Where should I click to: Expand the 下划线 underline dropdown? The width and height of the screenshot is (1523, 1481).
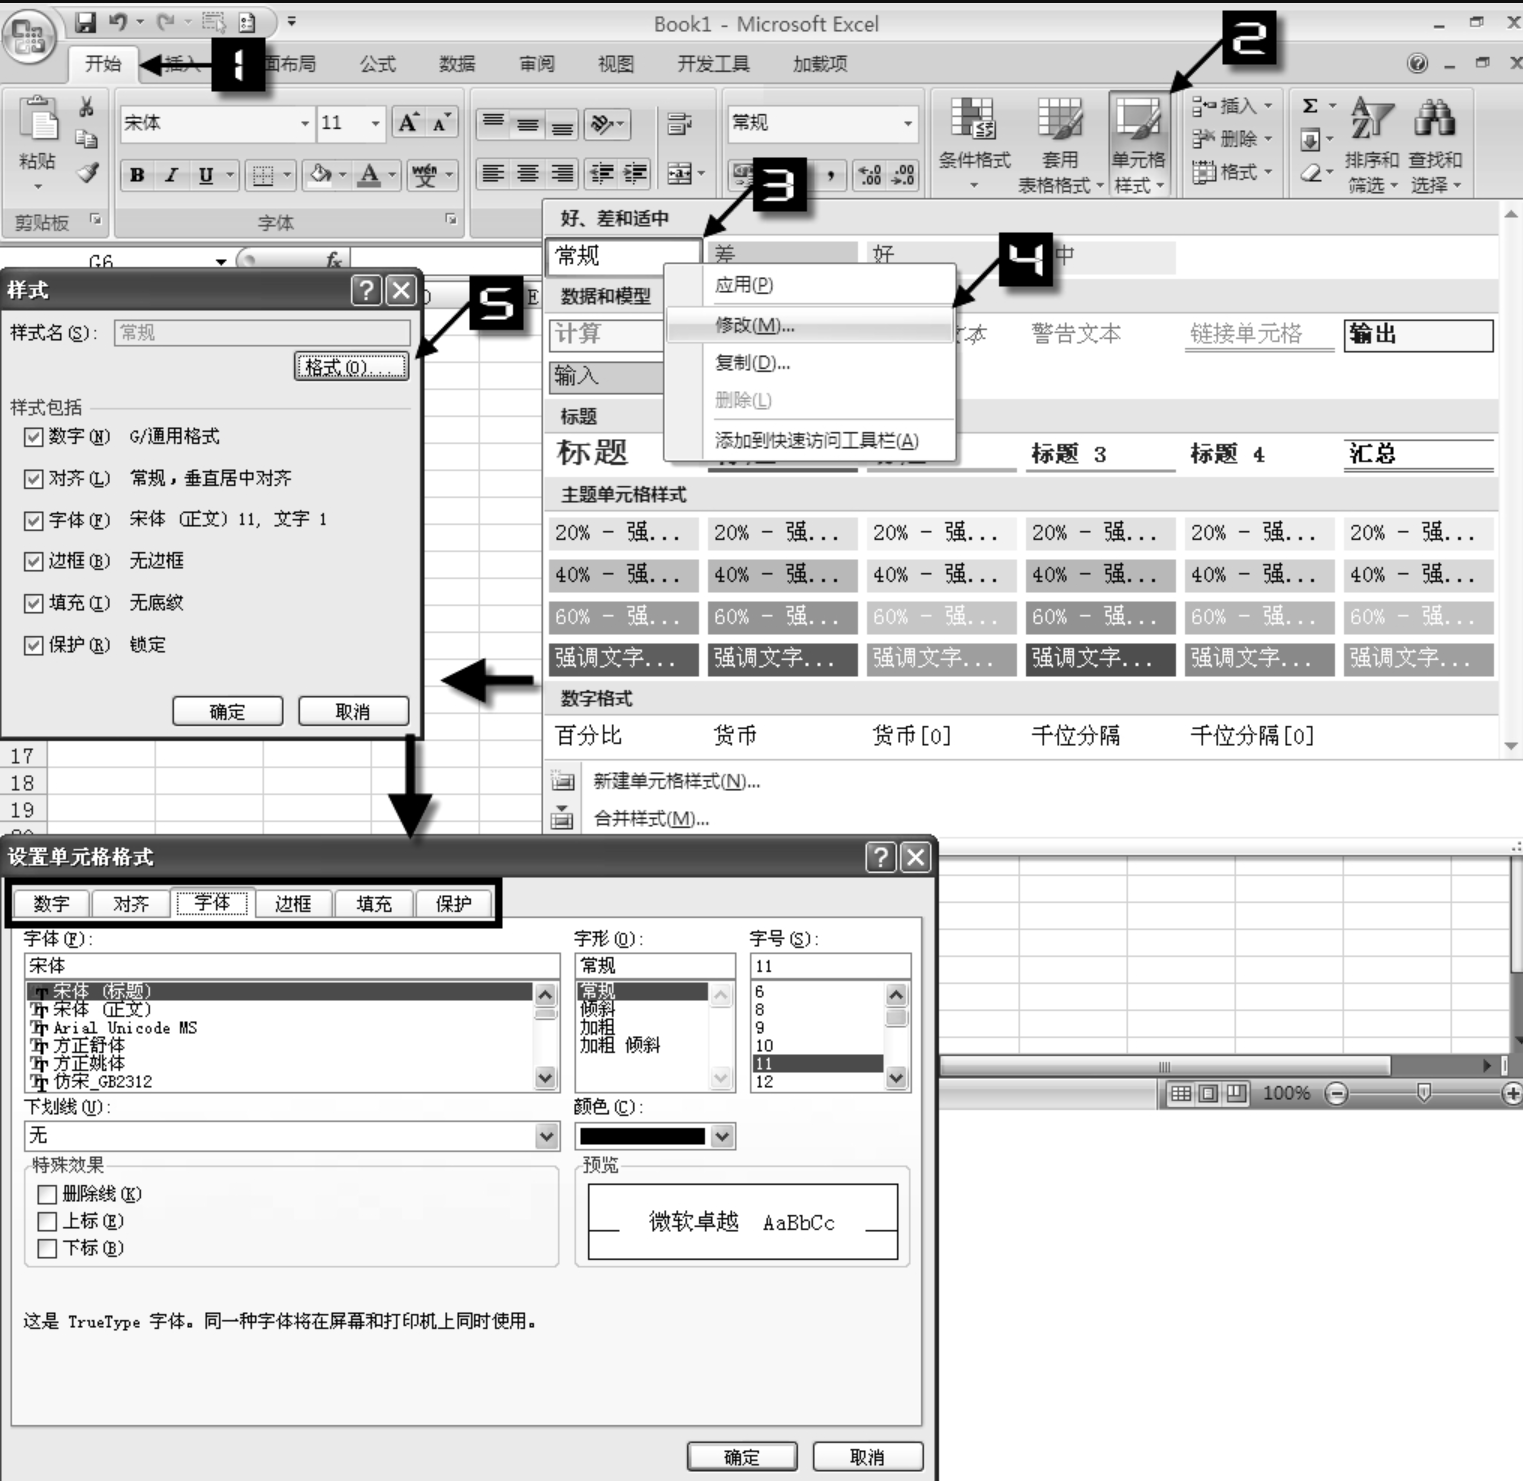pos(546,1136)
